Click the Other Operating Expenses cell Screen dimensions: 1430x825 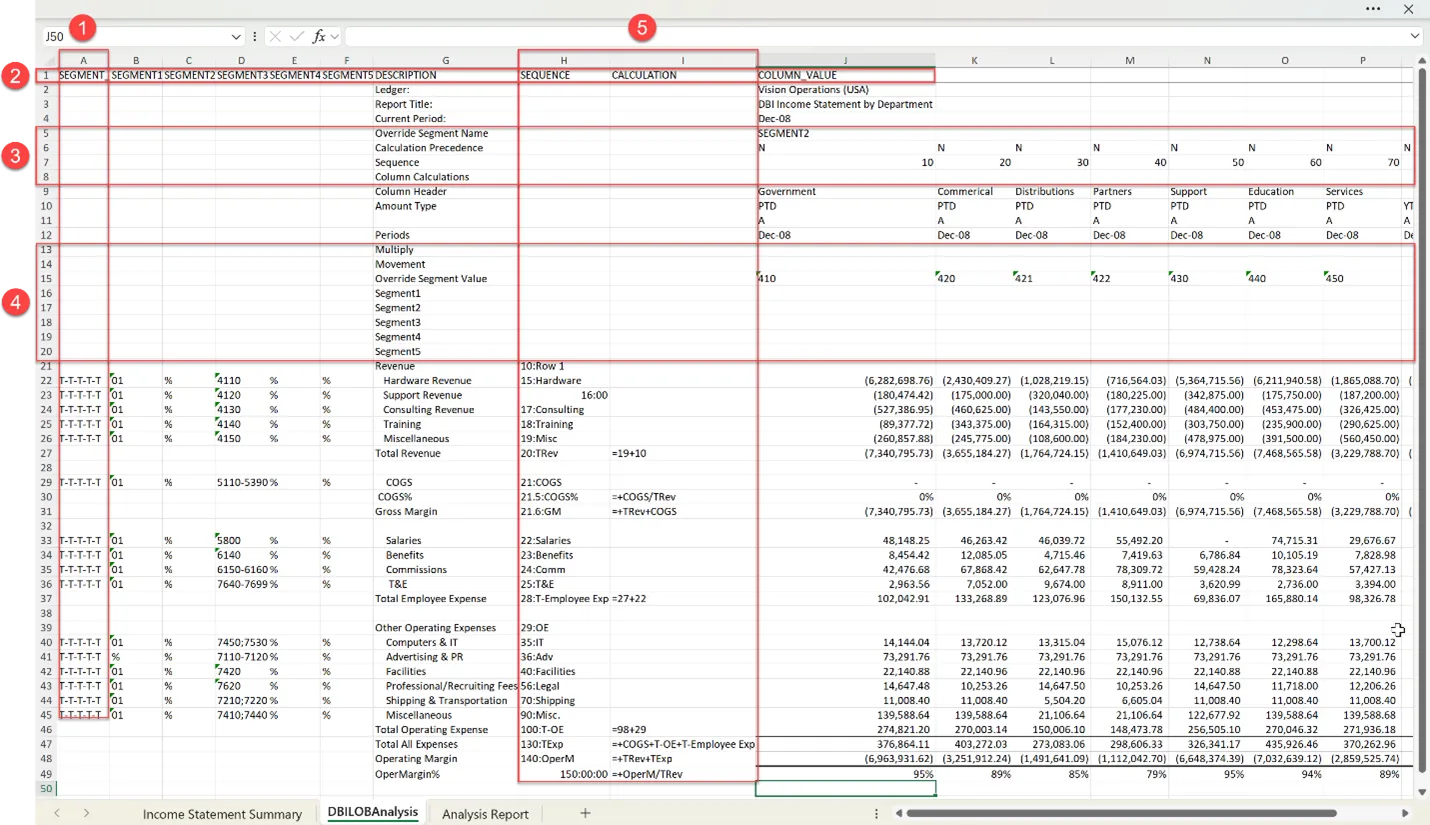pyautogui.click(x=445, y=628)
